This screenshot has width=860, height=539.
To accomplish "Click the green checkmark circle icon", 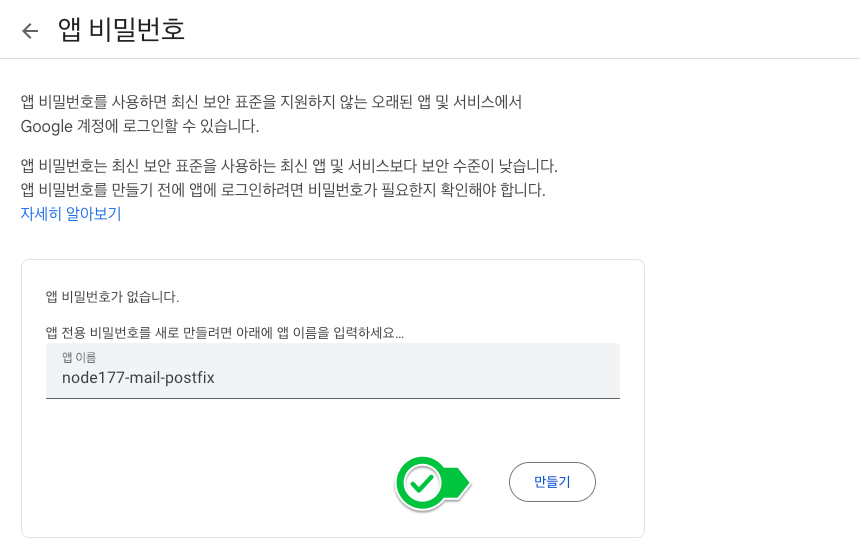I will tap(421, 483).
